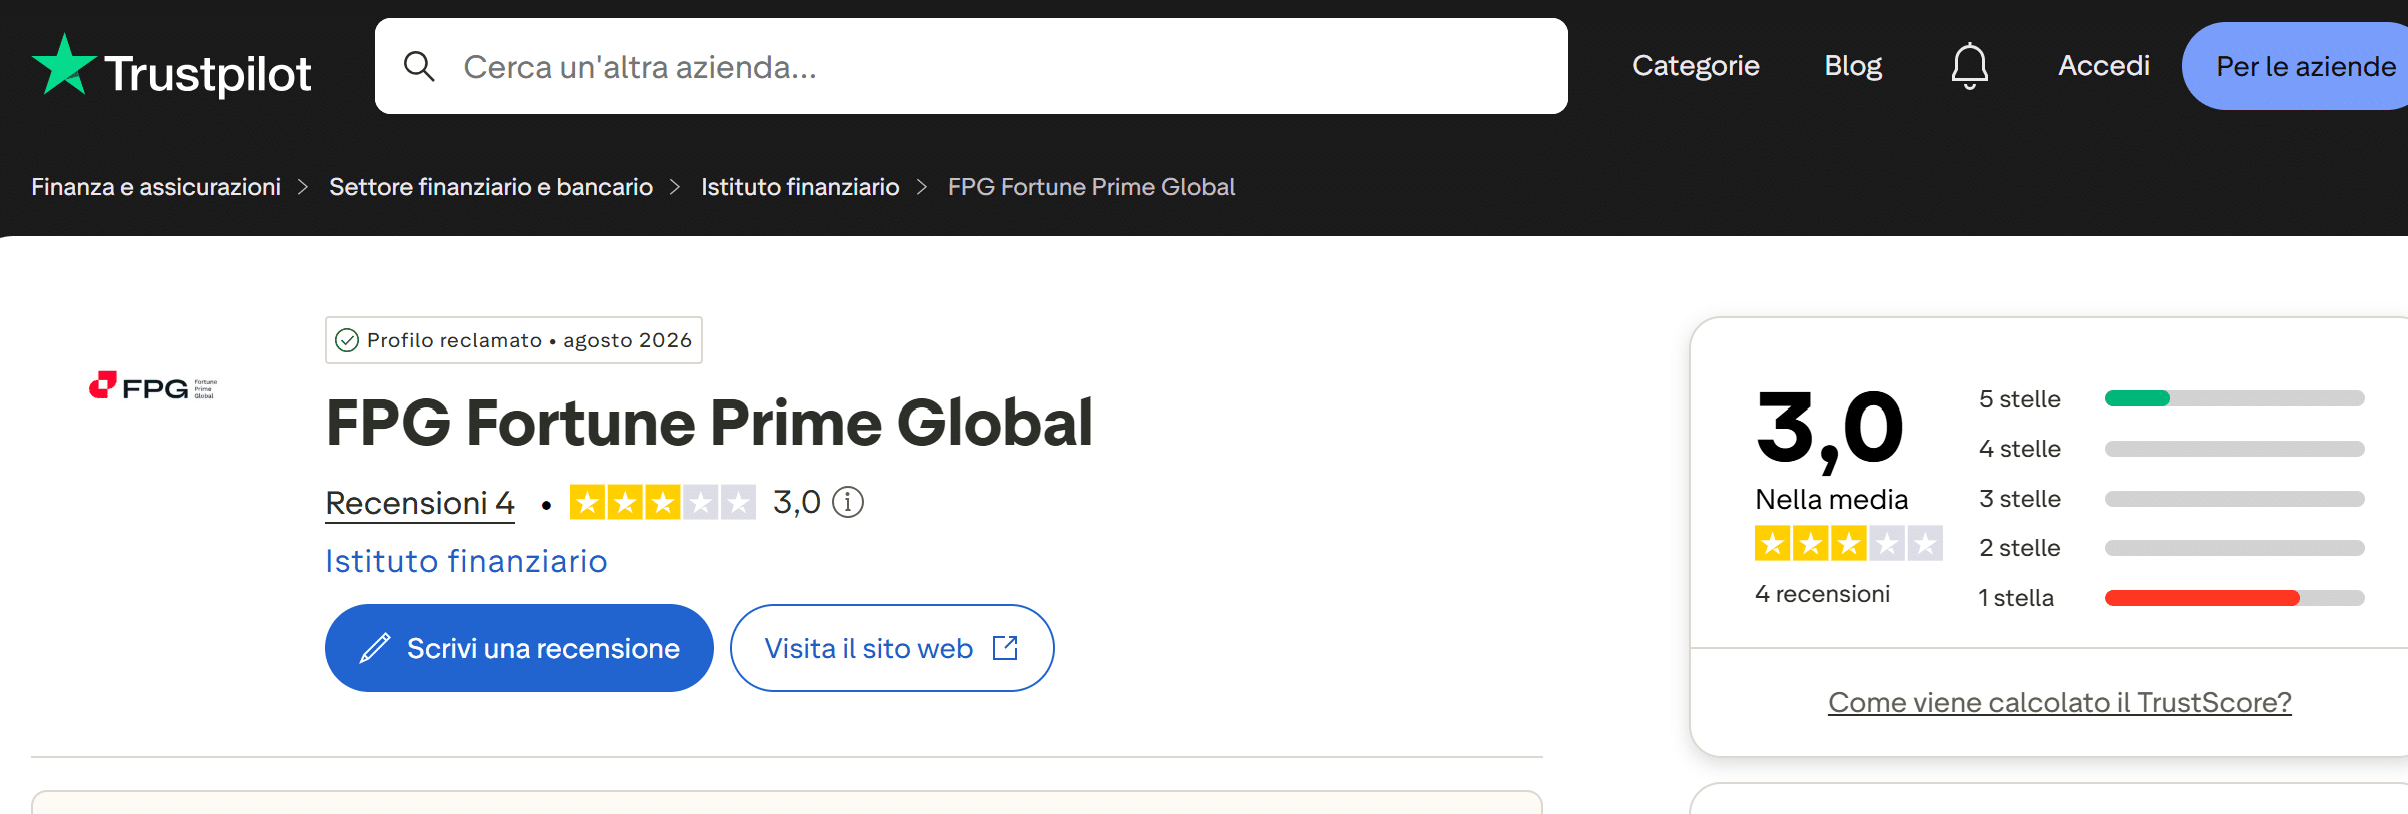Open the Categorie menu
2408x814 pixels.
[x=1695, y=66]
